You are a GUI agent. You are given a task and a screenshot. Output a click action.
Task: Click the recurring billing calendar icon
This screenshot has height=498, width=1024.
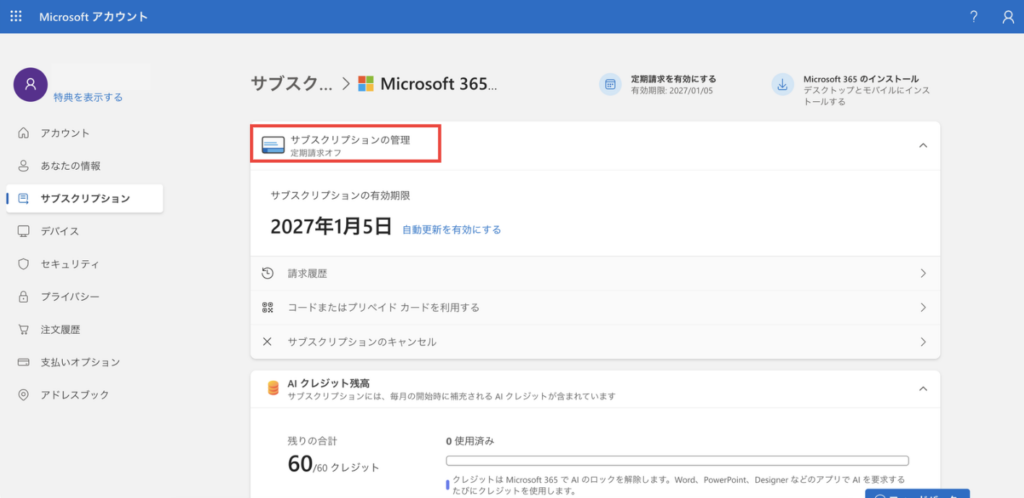pos(609,85)
